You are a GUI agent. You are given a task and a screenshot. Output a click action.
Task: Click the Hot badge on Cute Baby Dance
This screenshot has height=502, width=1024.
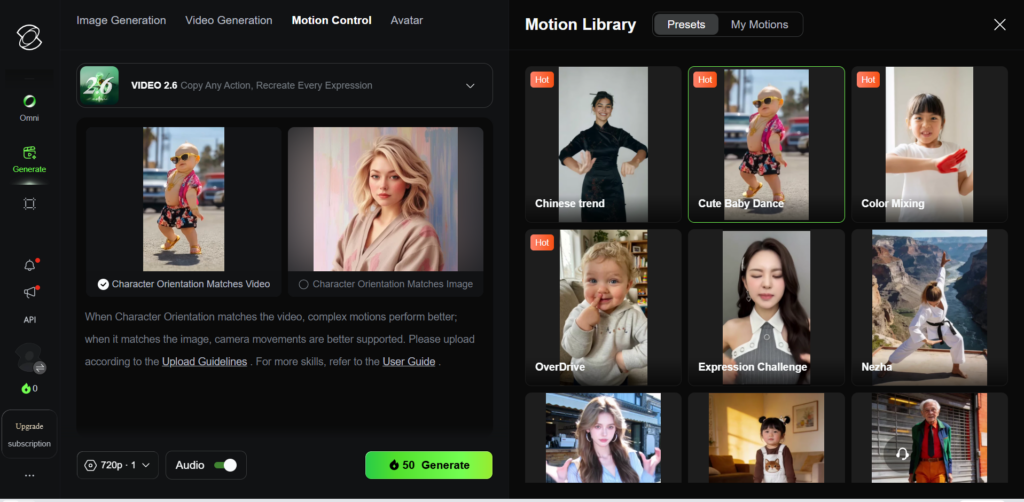point(705,80)
